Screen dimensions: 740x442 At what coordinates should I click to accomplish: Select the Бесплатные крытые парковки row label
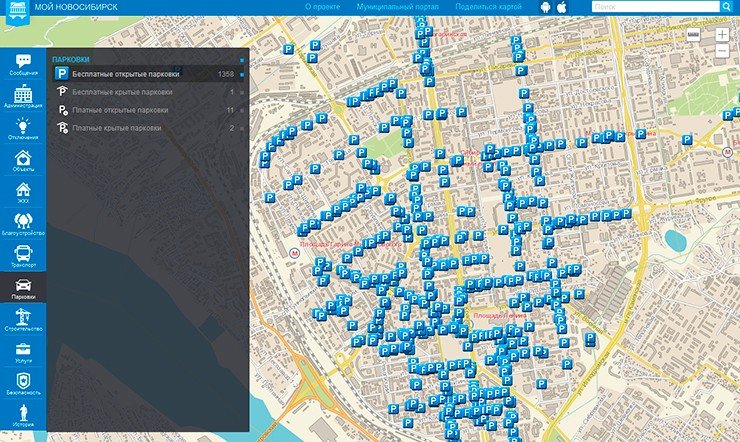click(122, 92)
